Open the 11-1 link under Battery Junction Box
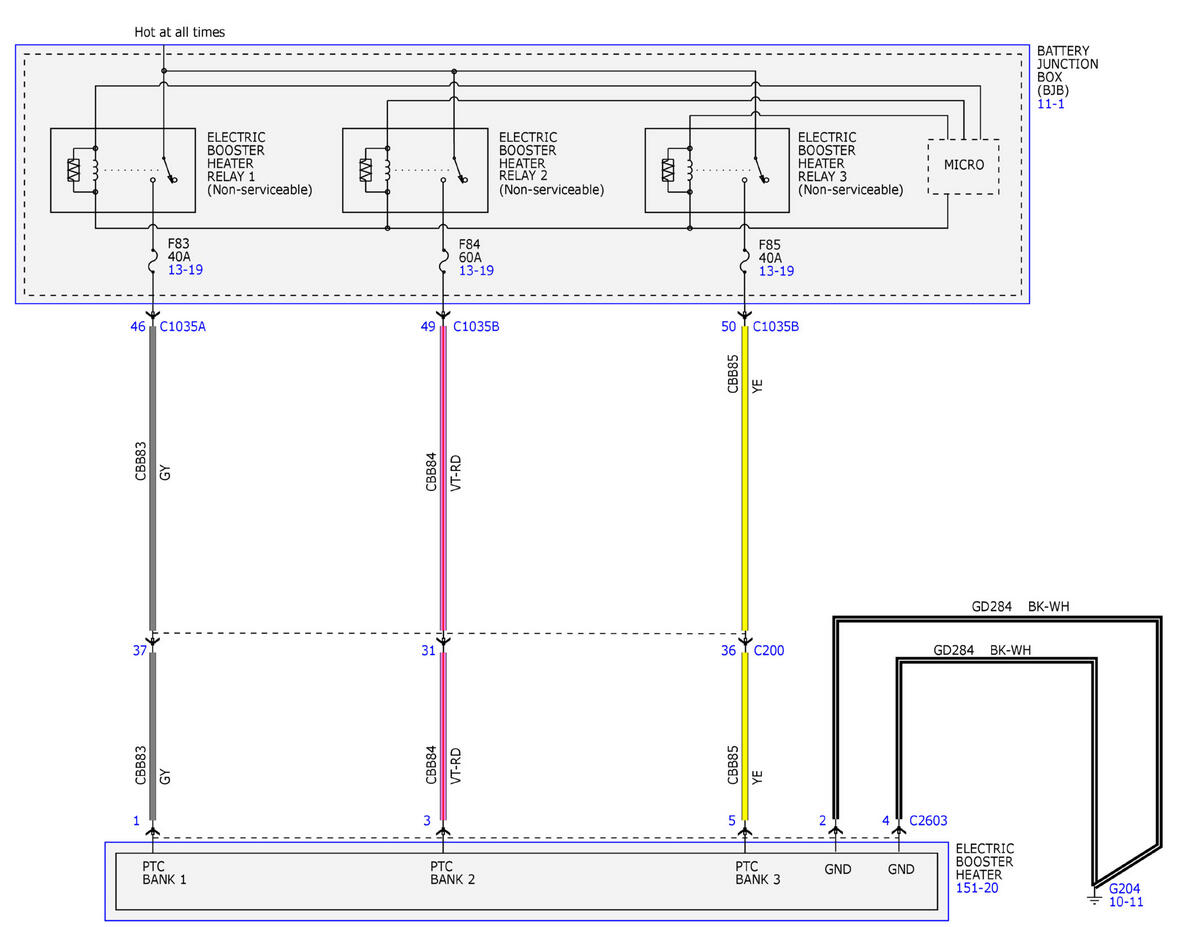The height and width of the screenshot is (927, 1200). tap(1050, 103)
